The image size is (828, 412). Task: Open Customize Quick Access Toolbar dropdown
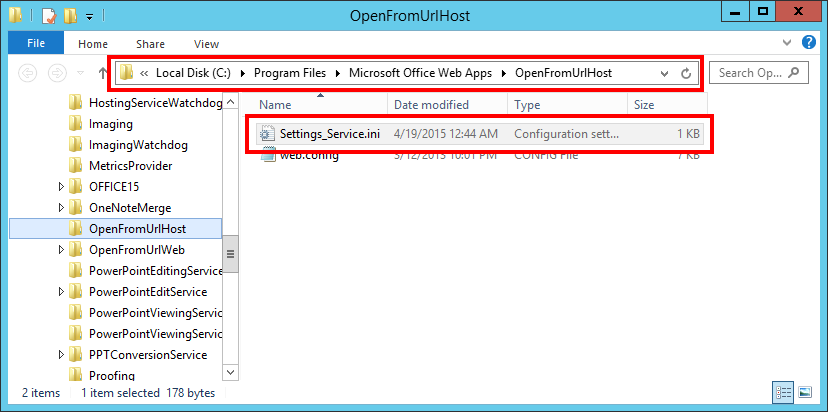pos(89,16)
